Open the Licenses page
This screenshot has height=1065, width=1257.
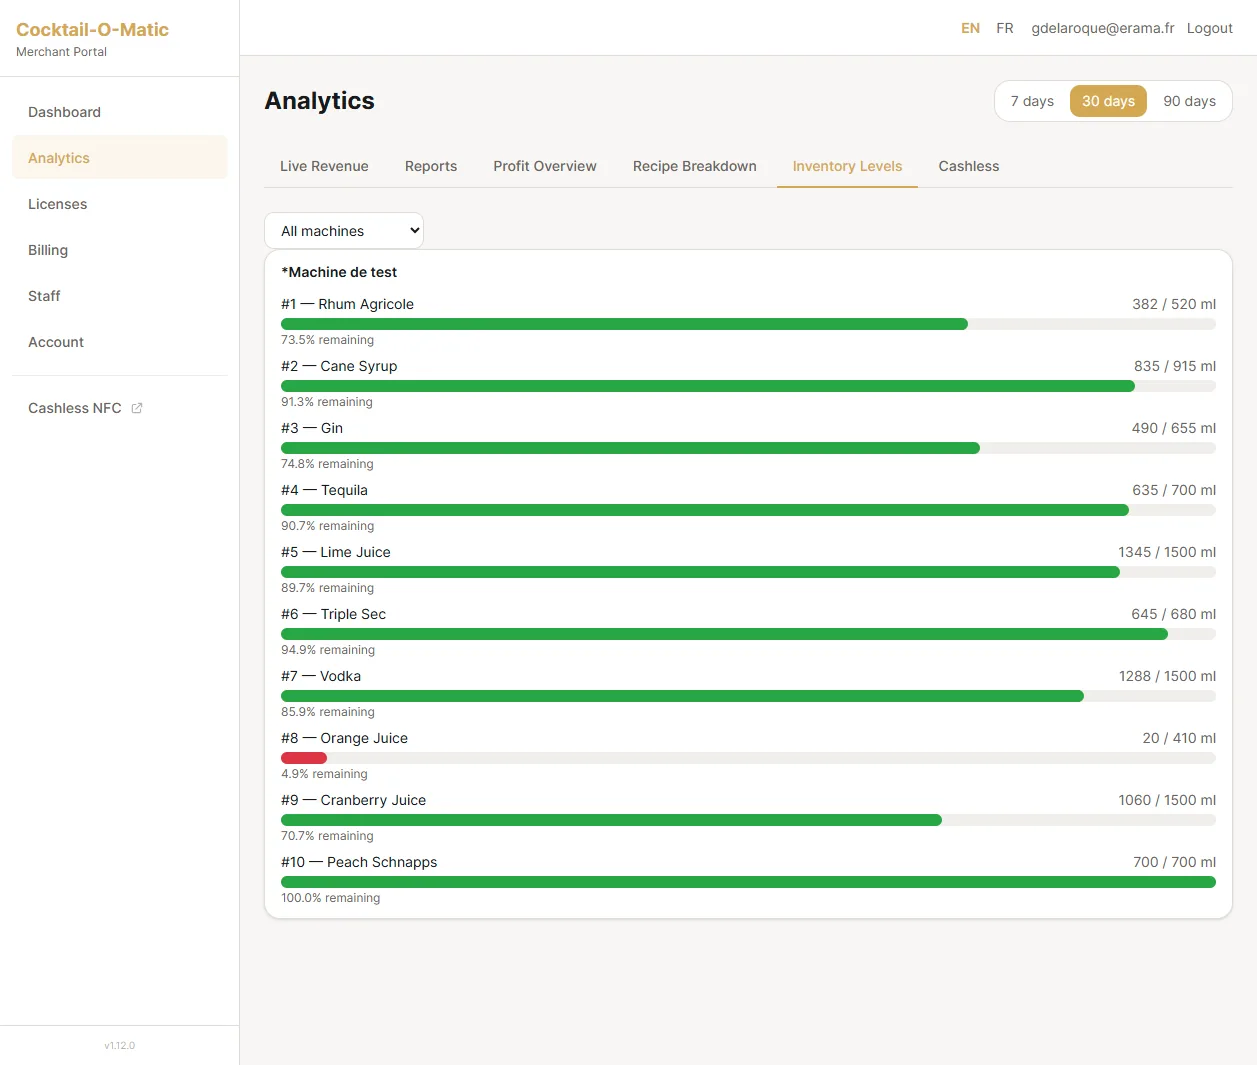pos(120,204)
